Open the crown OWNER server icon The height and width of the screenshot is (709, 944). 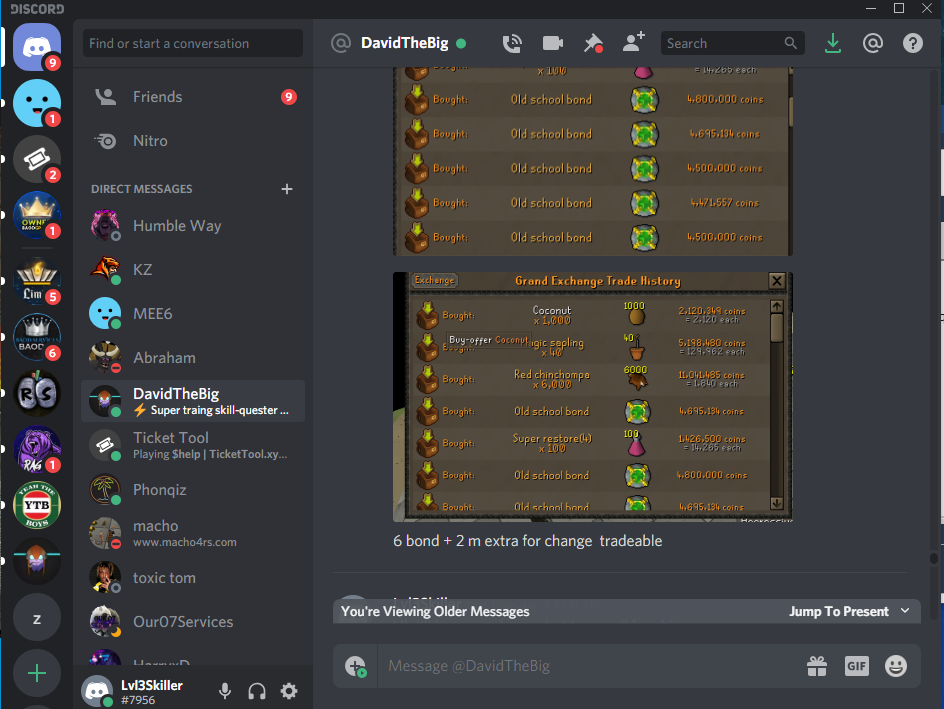[x=37, y=215]
